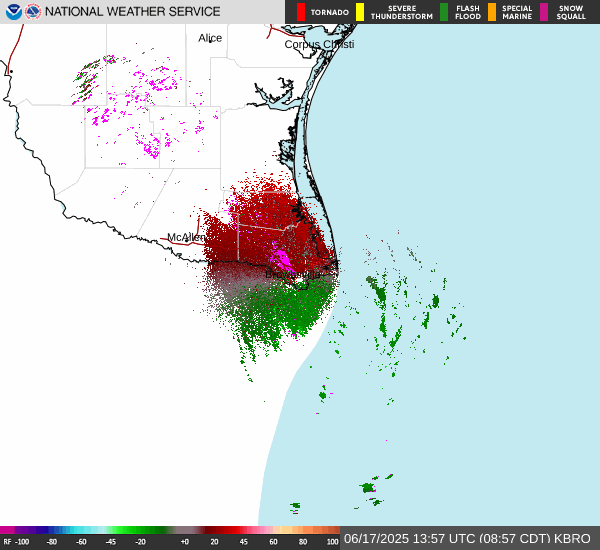
Task: Click the red Tornado legend swatch
Action: [x=301, y=12]
